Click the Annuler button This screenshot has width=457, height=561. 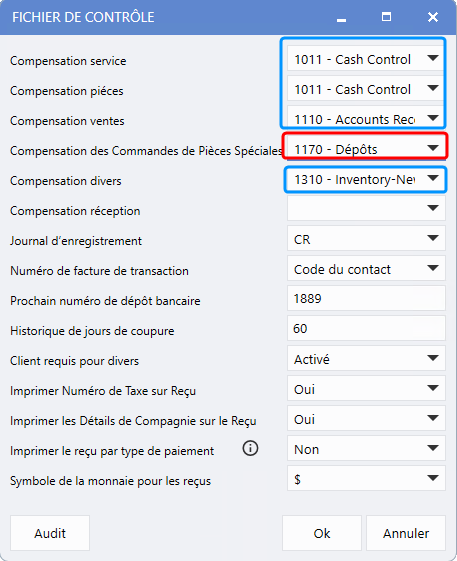pos(406,533)
